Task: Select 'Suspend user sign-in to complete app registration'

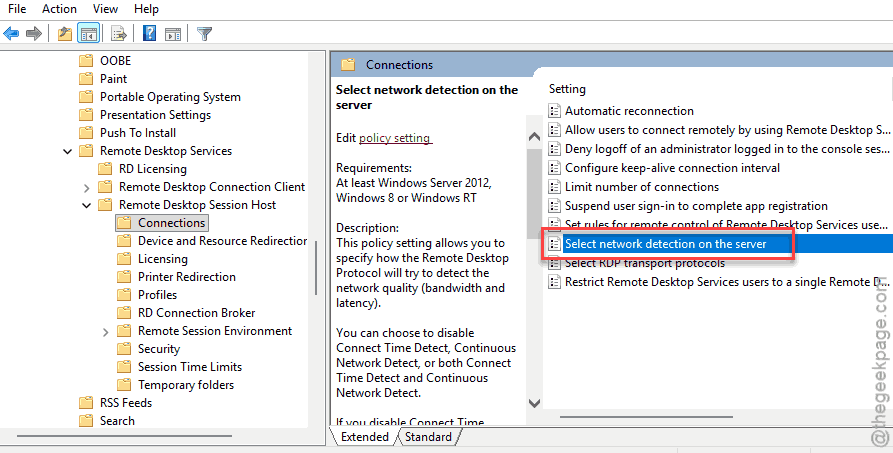Action: 696,206
